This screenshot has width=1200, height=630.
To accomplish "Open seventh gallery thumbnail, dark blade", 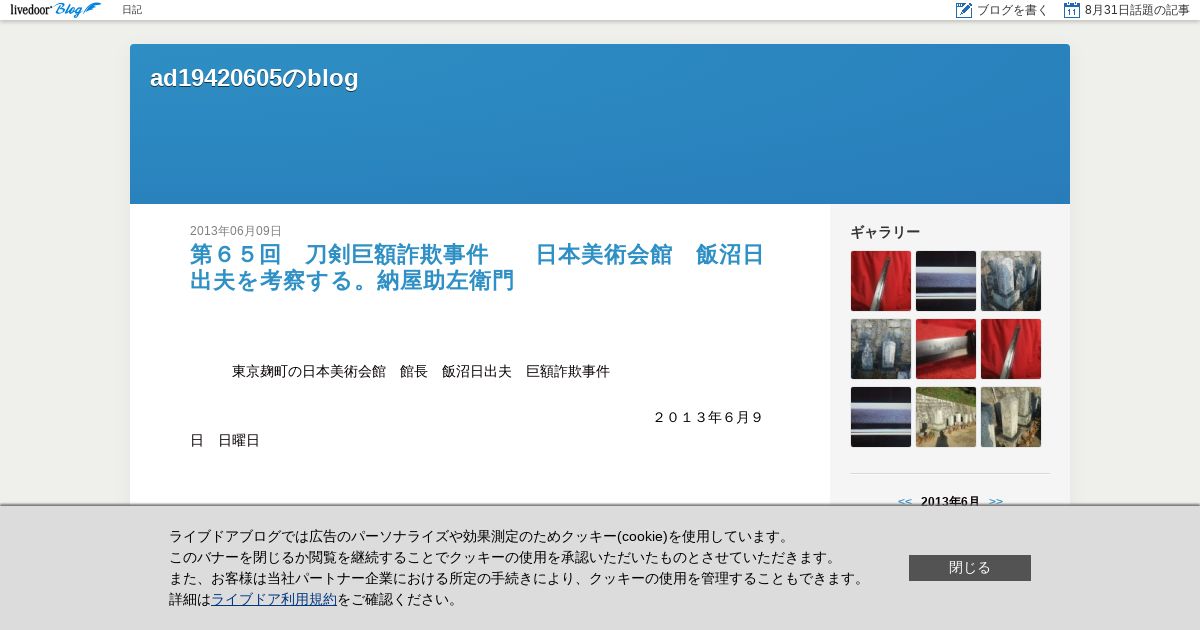I will pos(881,417).
